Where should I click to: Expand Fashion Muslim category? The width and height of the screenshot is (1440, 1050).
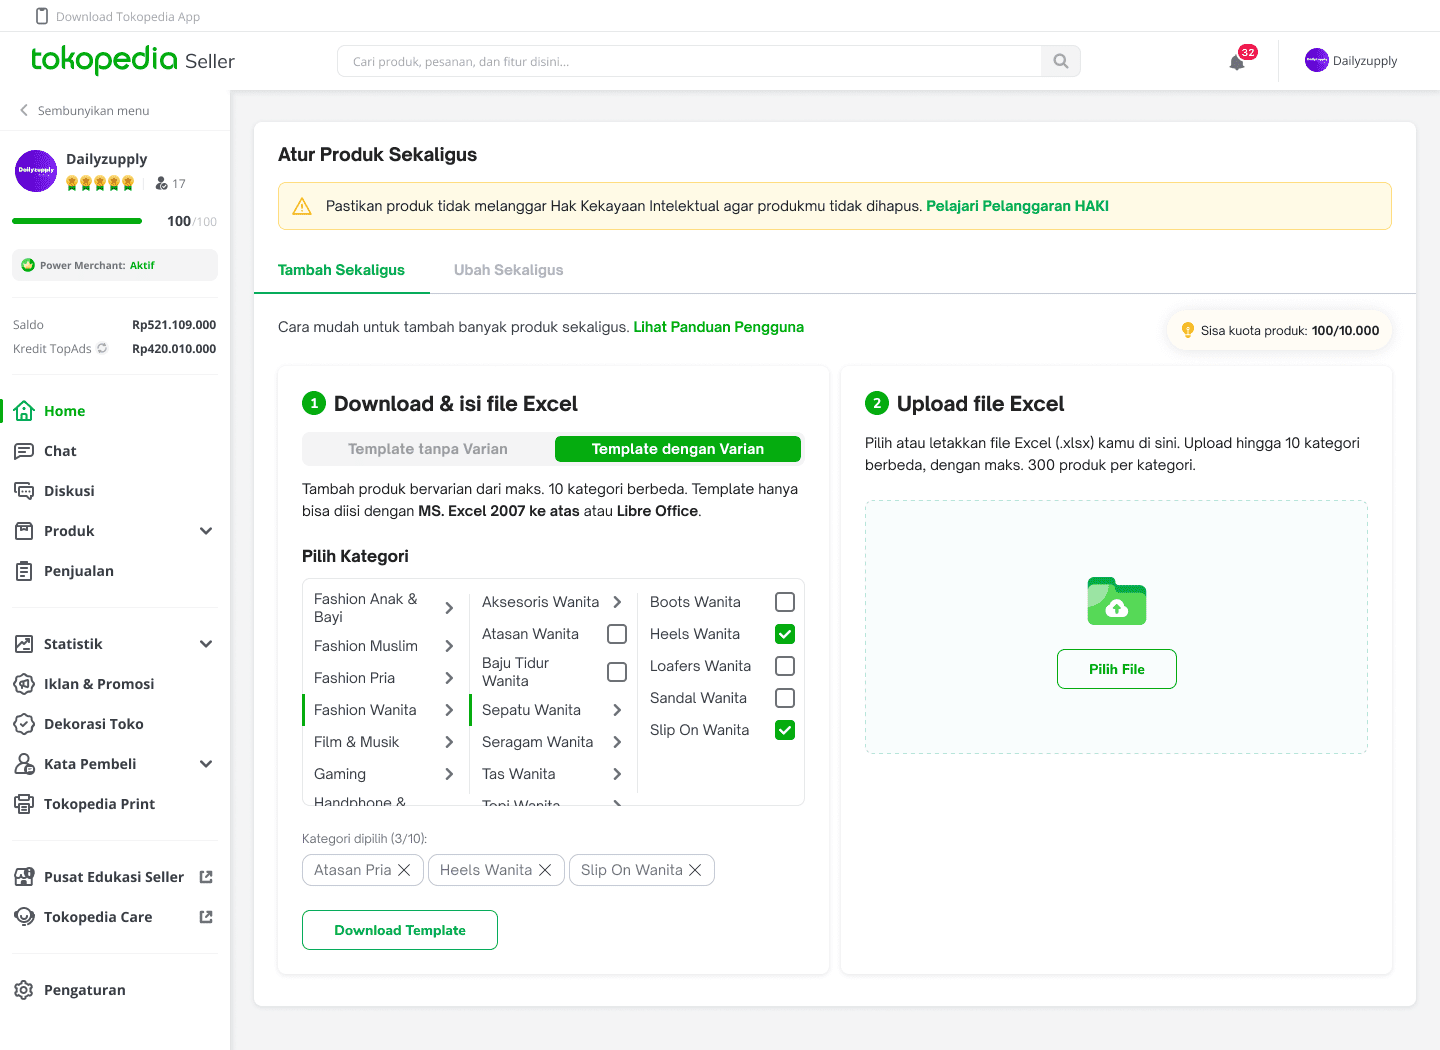[x=449, y=646]
